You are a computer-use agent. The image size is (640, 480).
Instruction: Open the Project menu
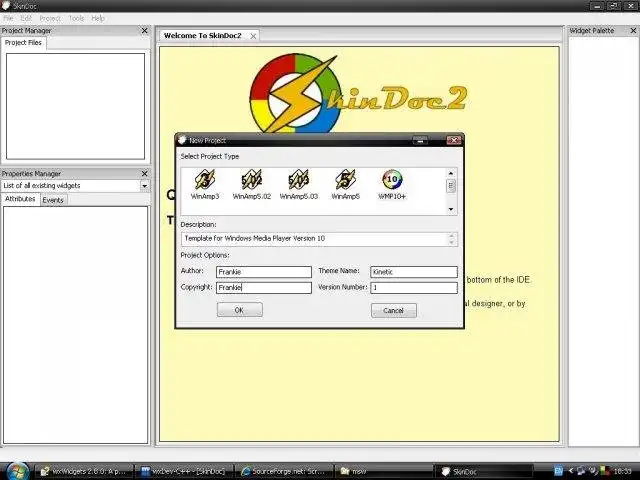click(50, 18)
